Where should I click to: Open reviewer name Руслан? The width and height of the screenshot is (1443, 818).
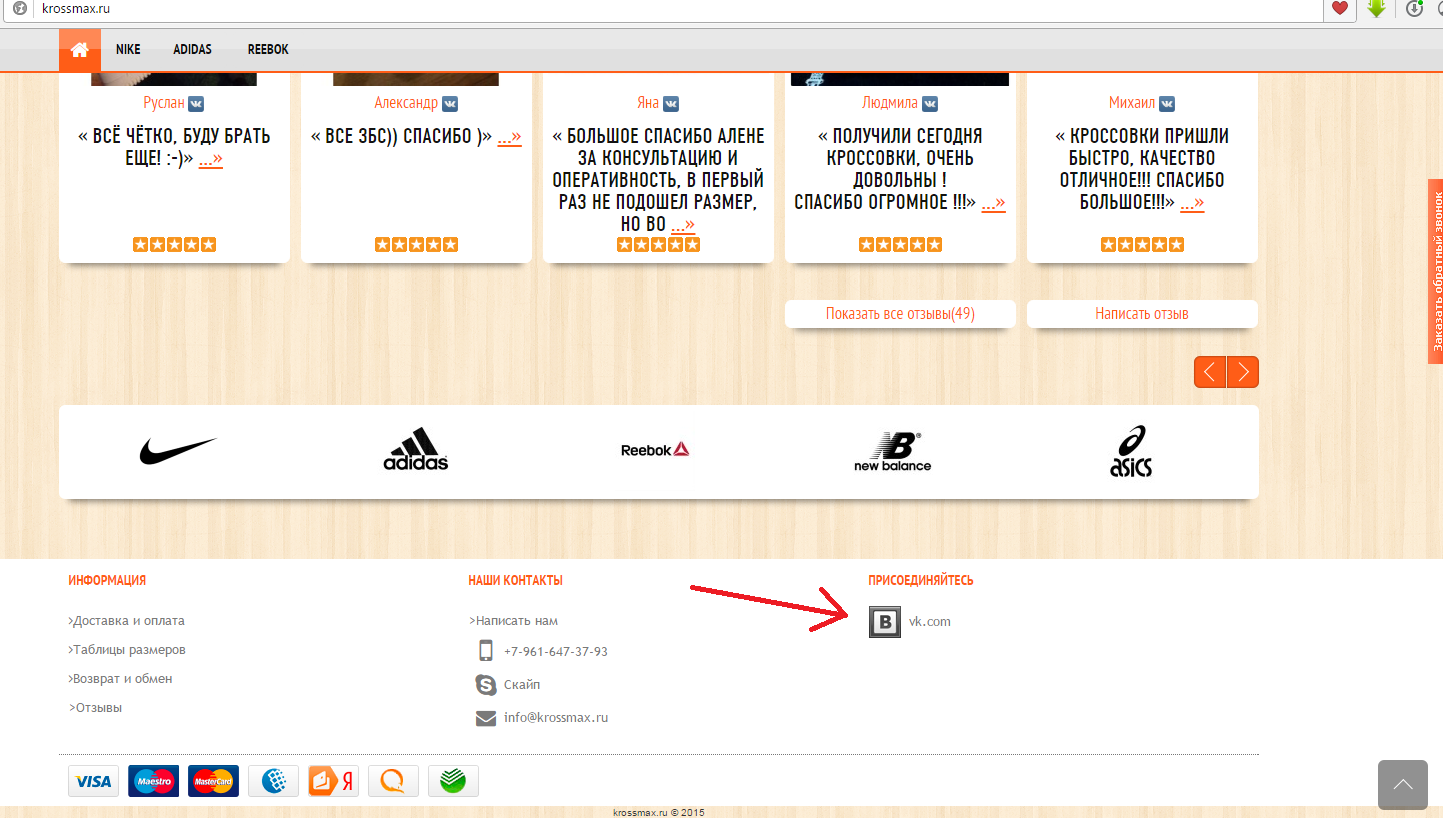tap(164, 103)
